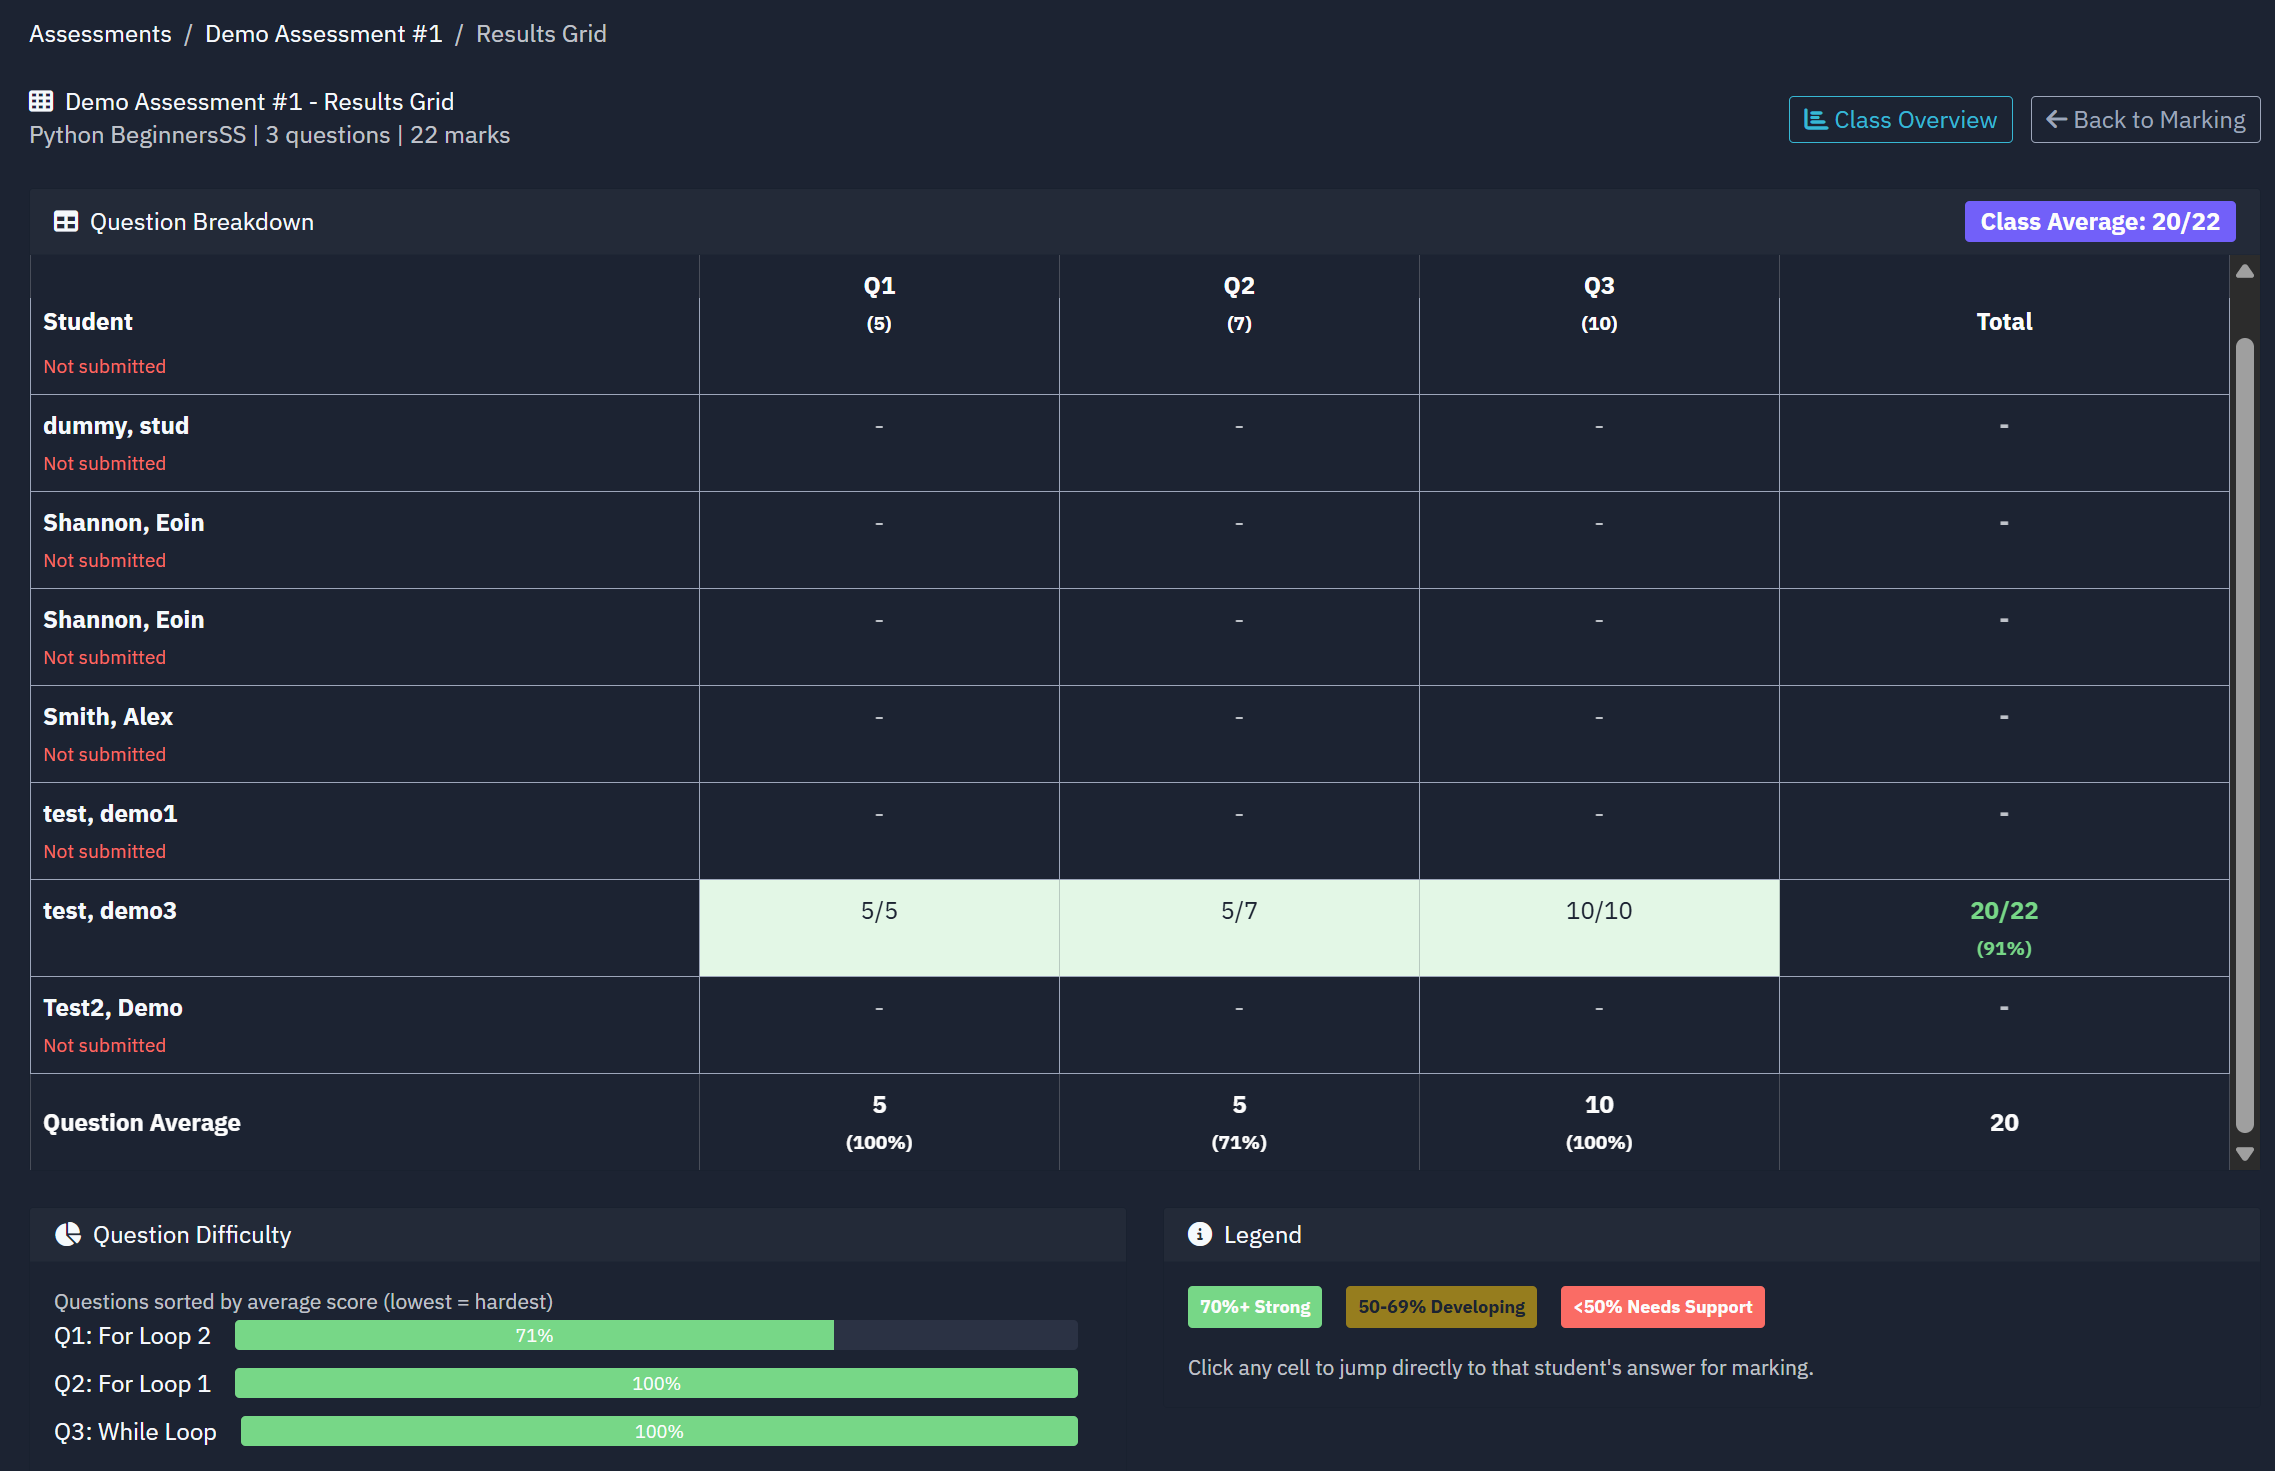Click scrollbar up arrow in results table

click(x=2244, y=271)
